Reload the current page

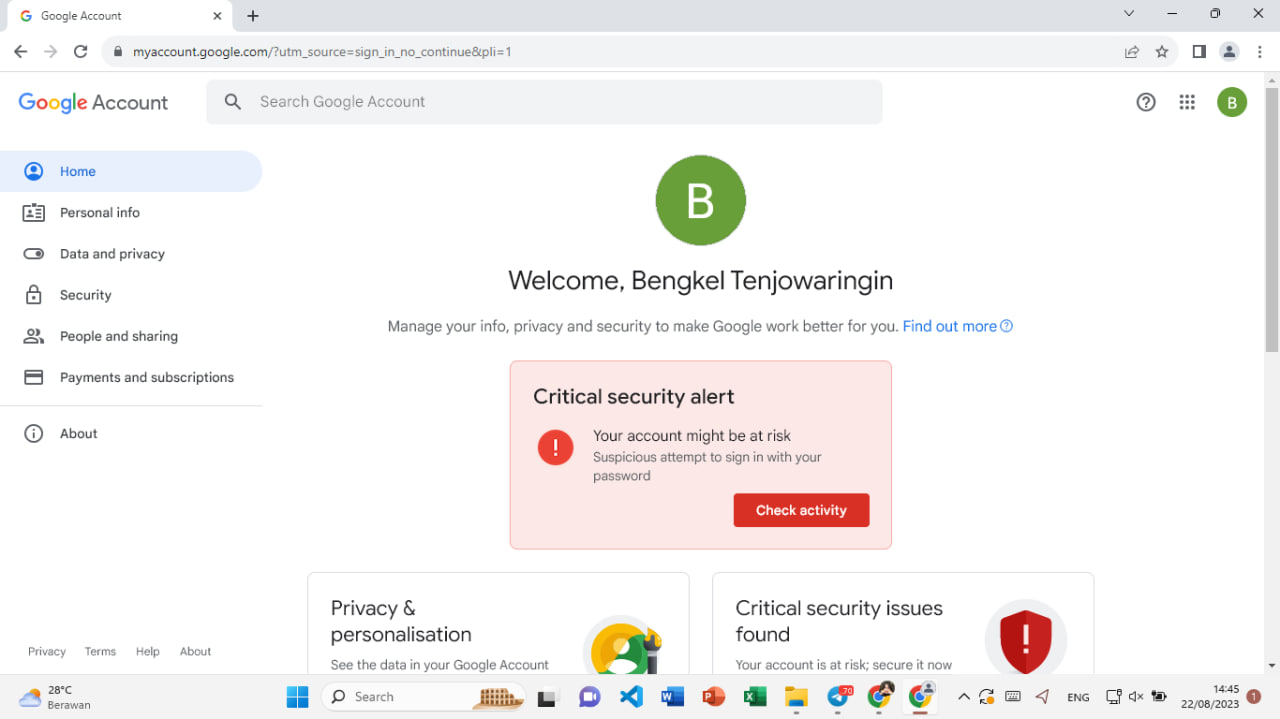81,52
